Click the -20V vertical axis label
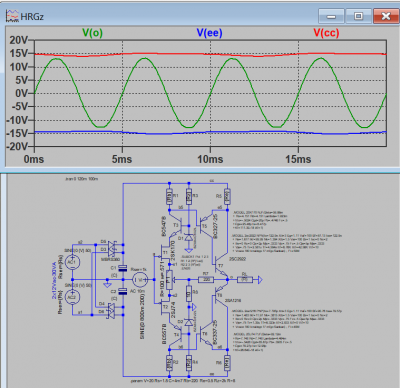 (17, 146)
